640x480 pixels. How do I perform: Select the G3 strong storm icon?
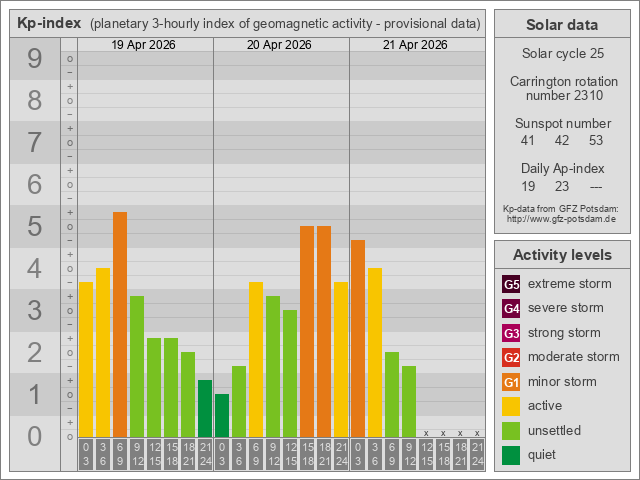pos(511,333)
